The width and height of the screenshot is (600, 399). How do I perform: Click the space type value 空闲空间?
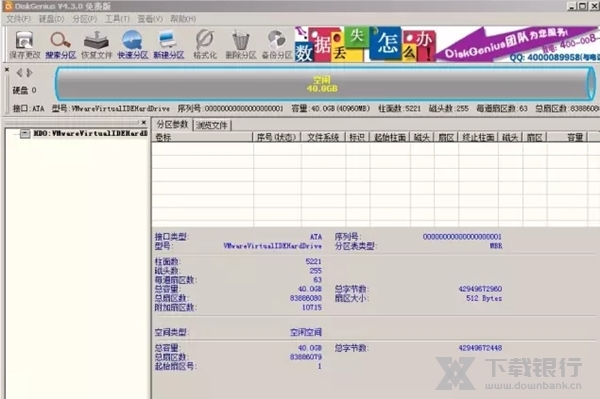(x=306, y=332)
